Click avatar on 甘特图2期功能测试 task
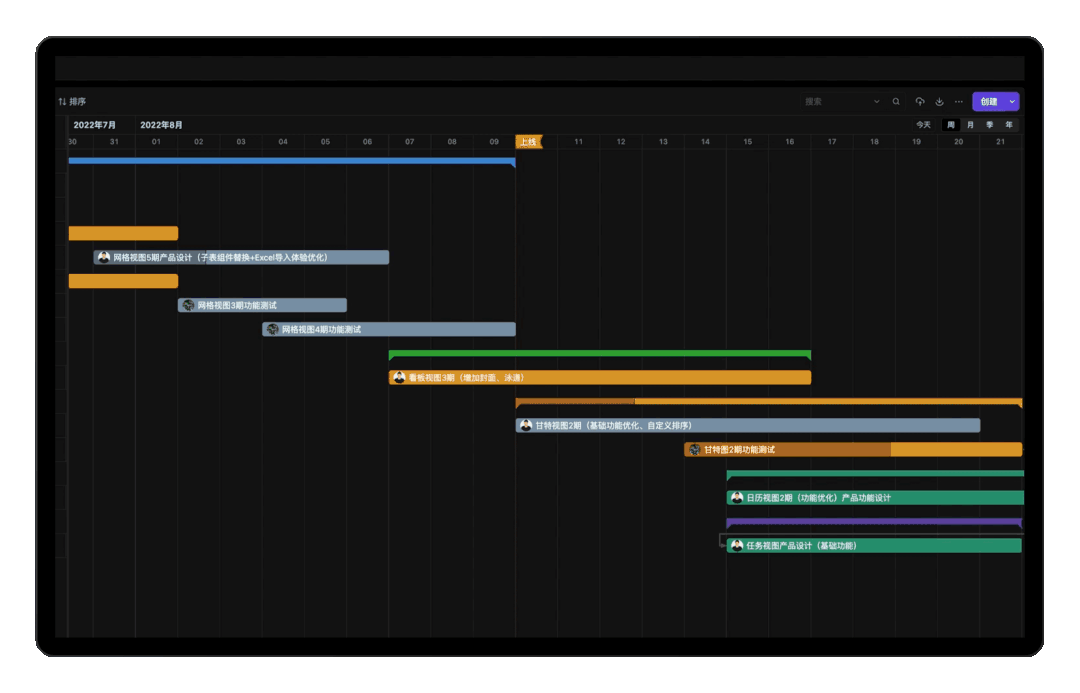This screenshot has width=1080, height=693. (694, 450)
